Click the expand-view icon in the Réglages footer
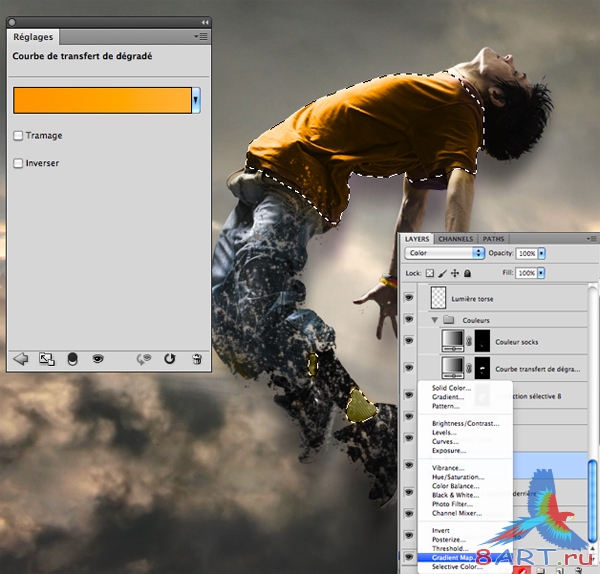Viewport: 600px width, 574px height. (x=47, y=359)
